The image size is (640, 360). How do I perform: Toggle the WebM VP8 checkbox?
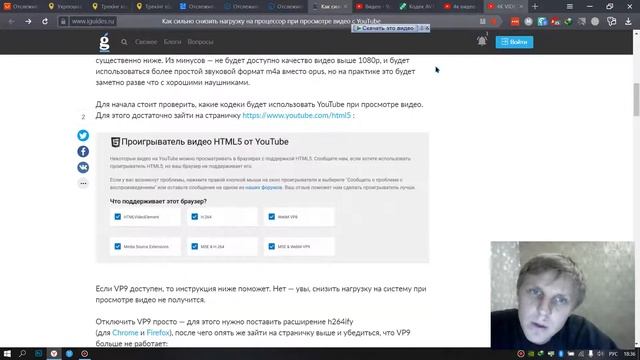pos(272,217)
